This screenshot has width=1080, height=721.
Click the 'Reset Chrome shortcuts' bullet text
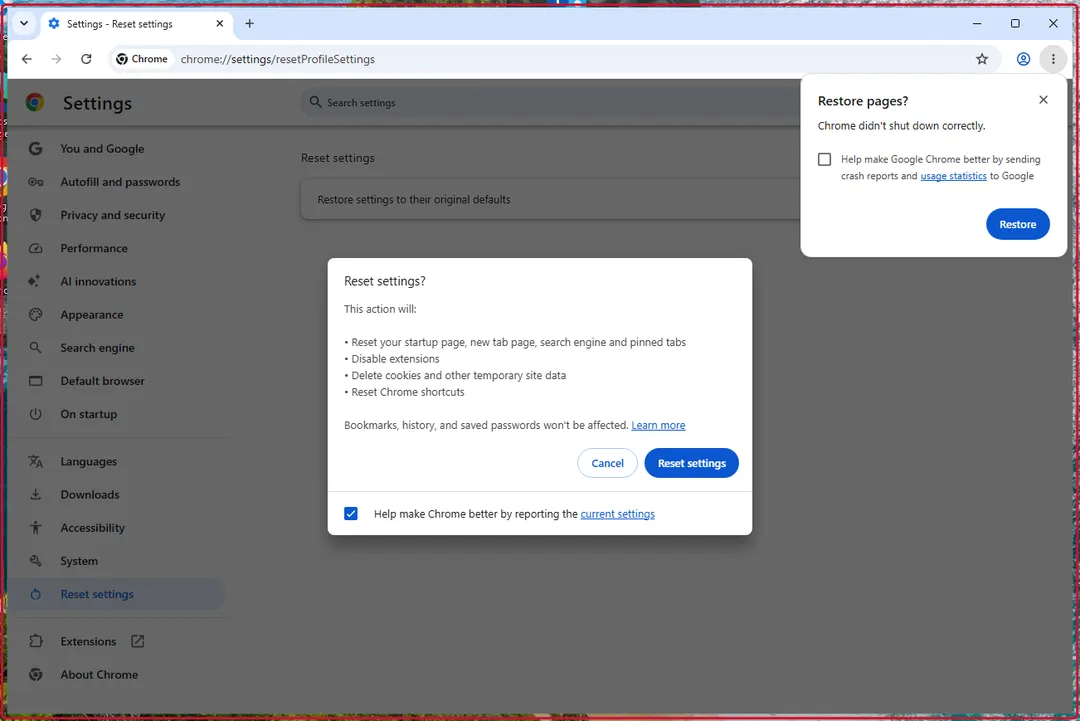click(408, 393)
